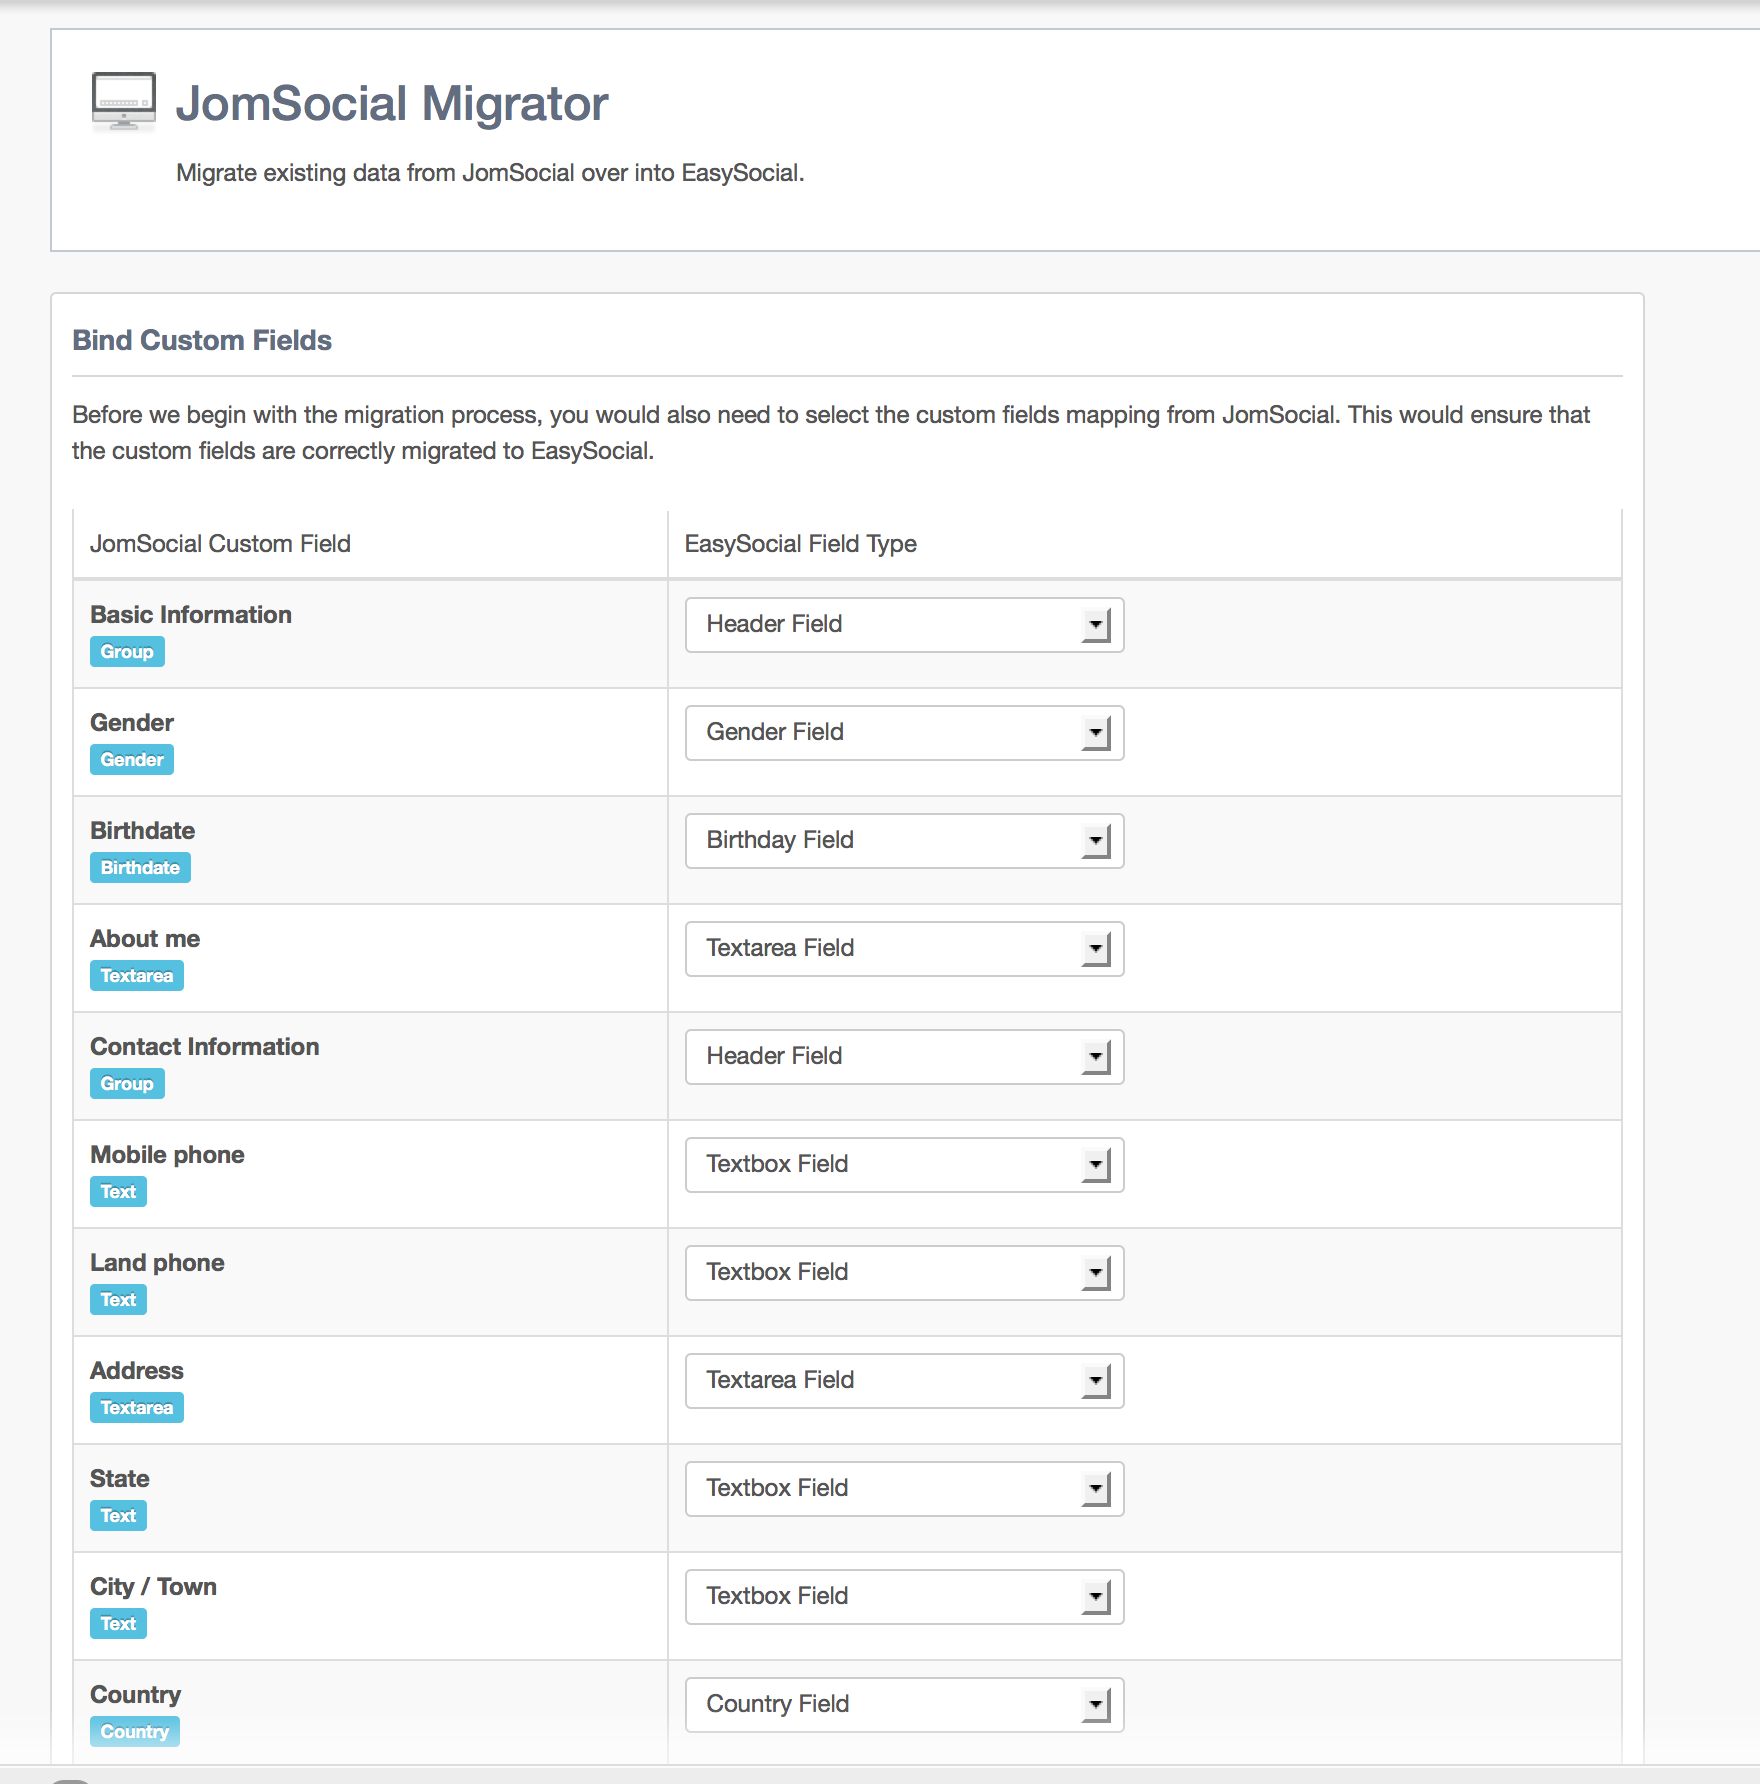The height and width of the screenshot is (1784, 1760).
Task: Open the Gender field type dropdown
Action: (x=904, y=733)
